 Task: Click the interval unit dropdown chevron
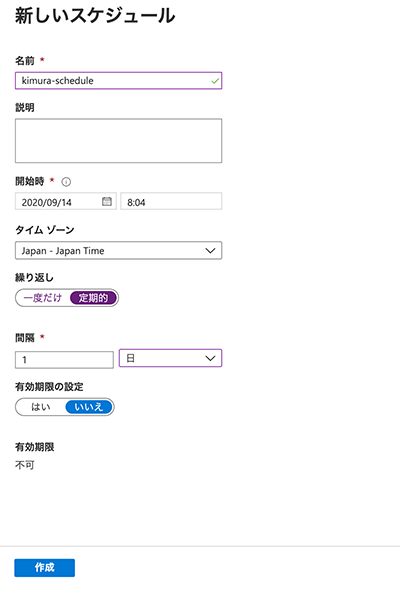pos(210,358)
